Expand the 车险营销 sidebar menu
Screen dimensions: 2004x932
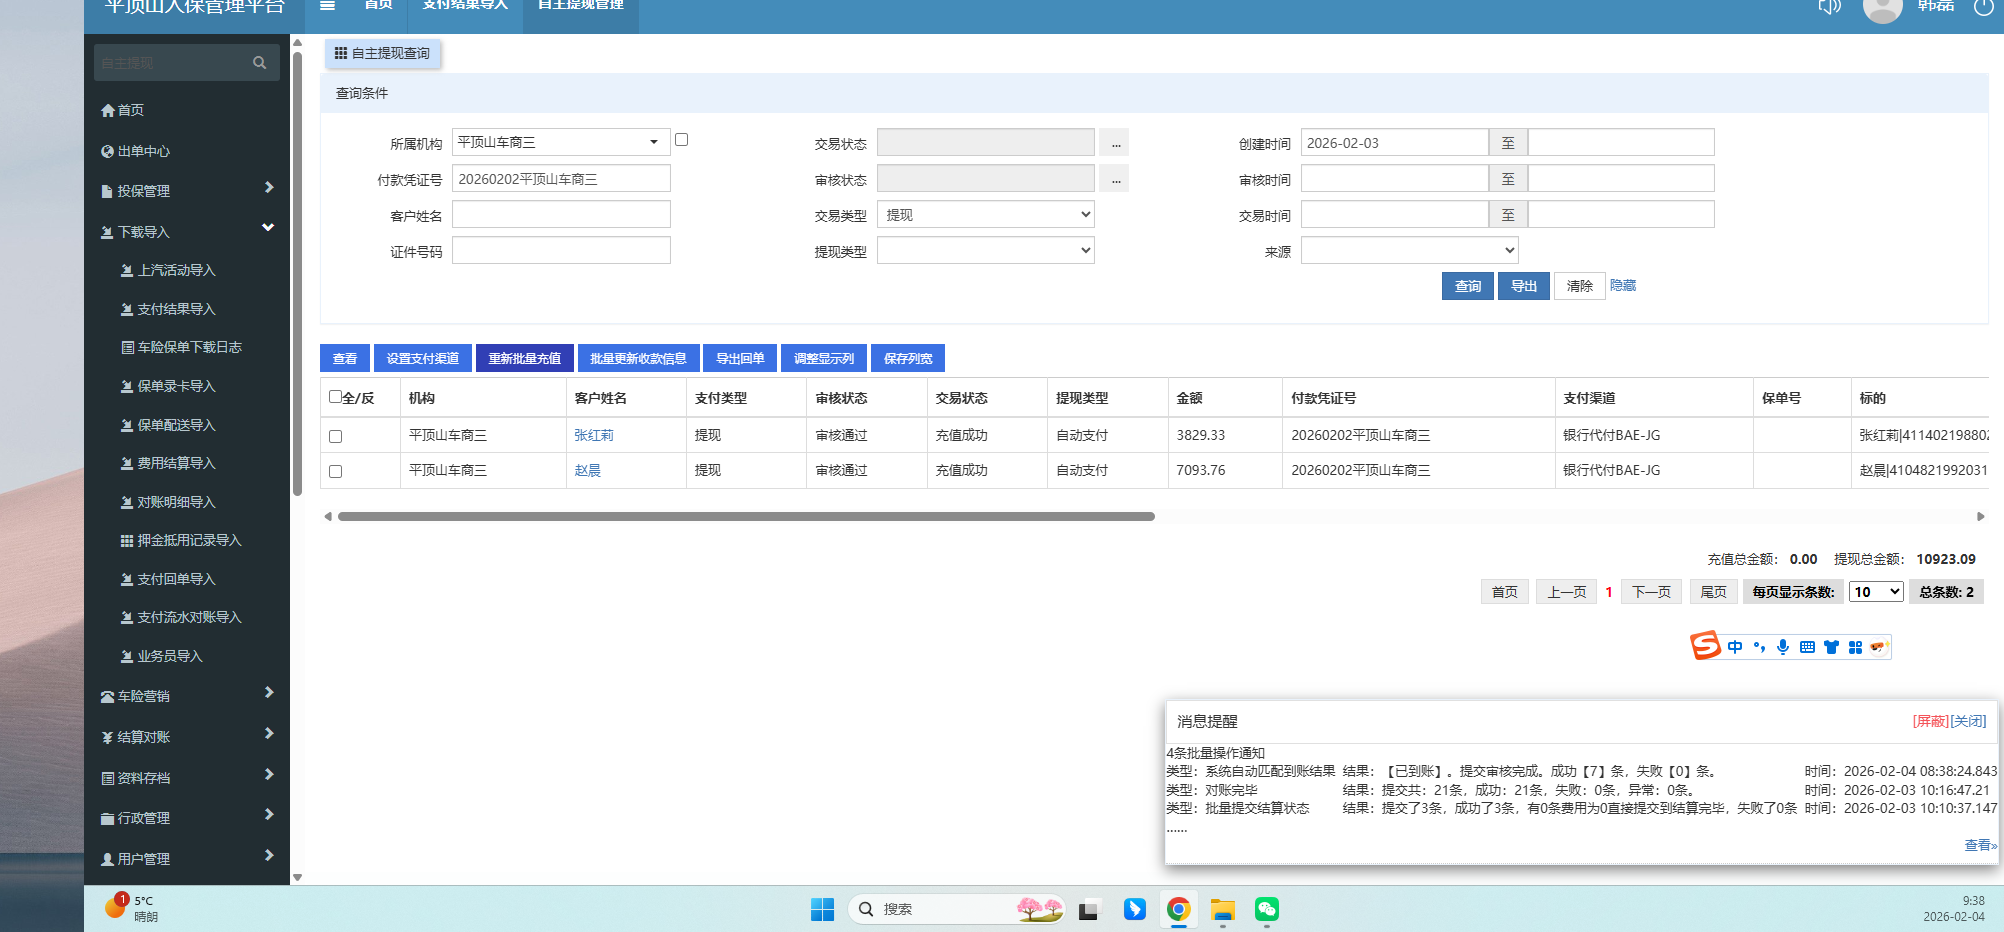(186, 696)
